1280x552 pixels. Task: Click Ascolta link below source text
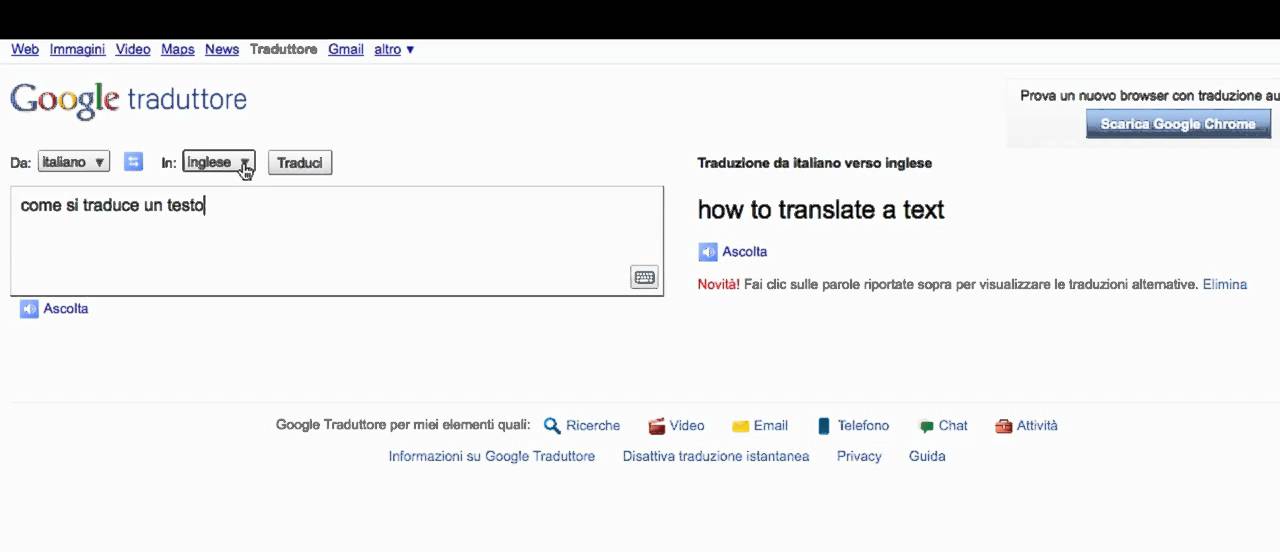pyautogui.click(x=66, y=309)
